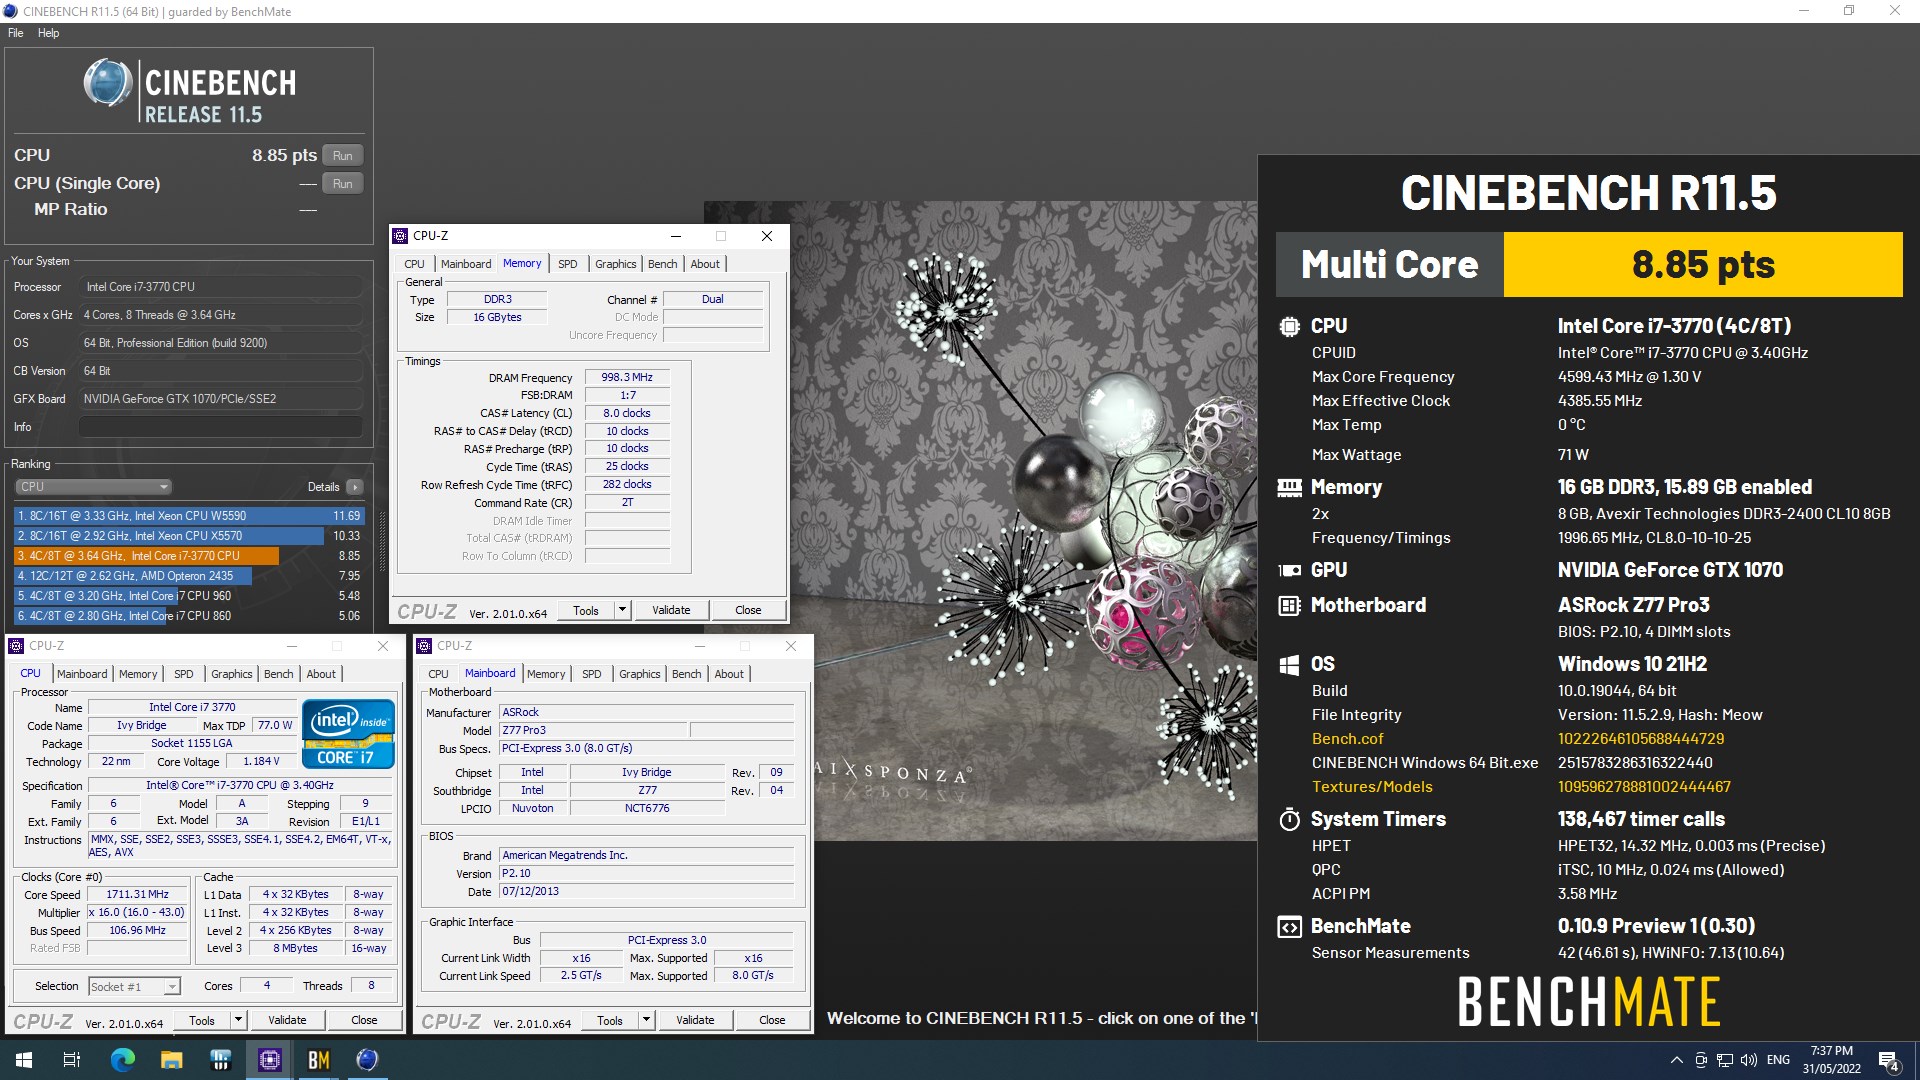Expand the Ranking CPU dropdown
The width and height of the screenshot is (1920, 1080).
pos(93,487)
